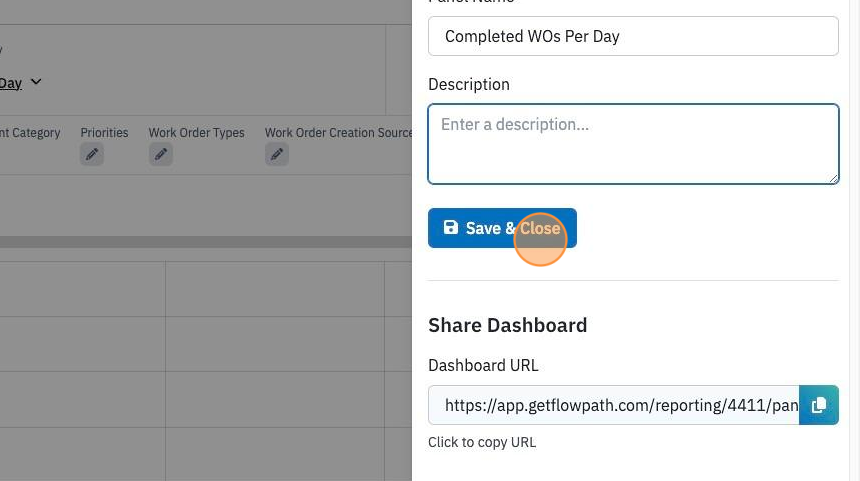
Task: Click inside the Description text area
Action: pyautogui.click(x=633, y=144)
